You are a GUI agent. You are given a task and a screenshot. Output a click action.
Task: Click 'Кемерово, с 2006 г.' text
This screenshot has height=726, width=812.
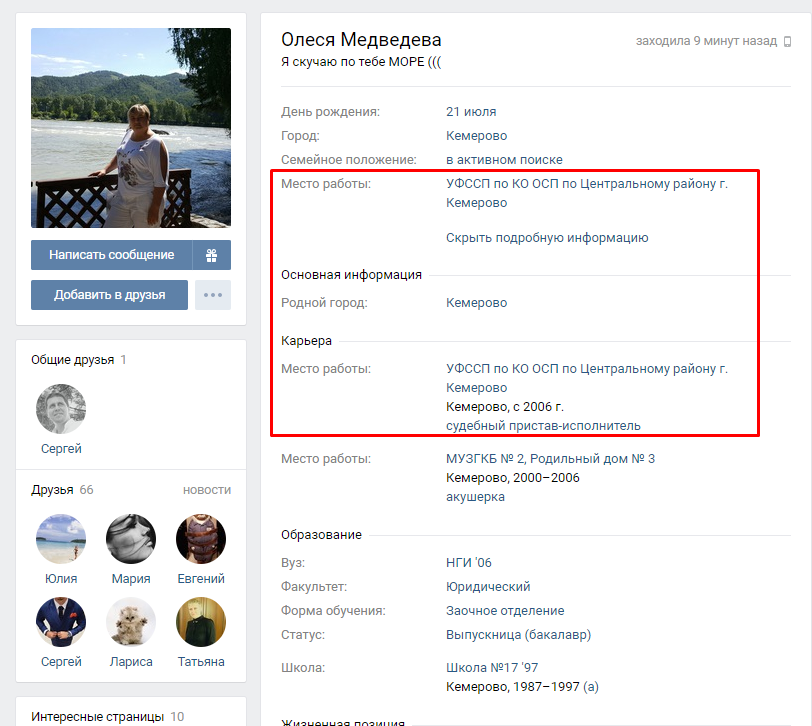point(505,407)
